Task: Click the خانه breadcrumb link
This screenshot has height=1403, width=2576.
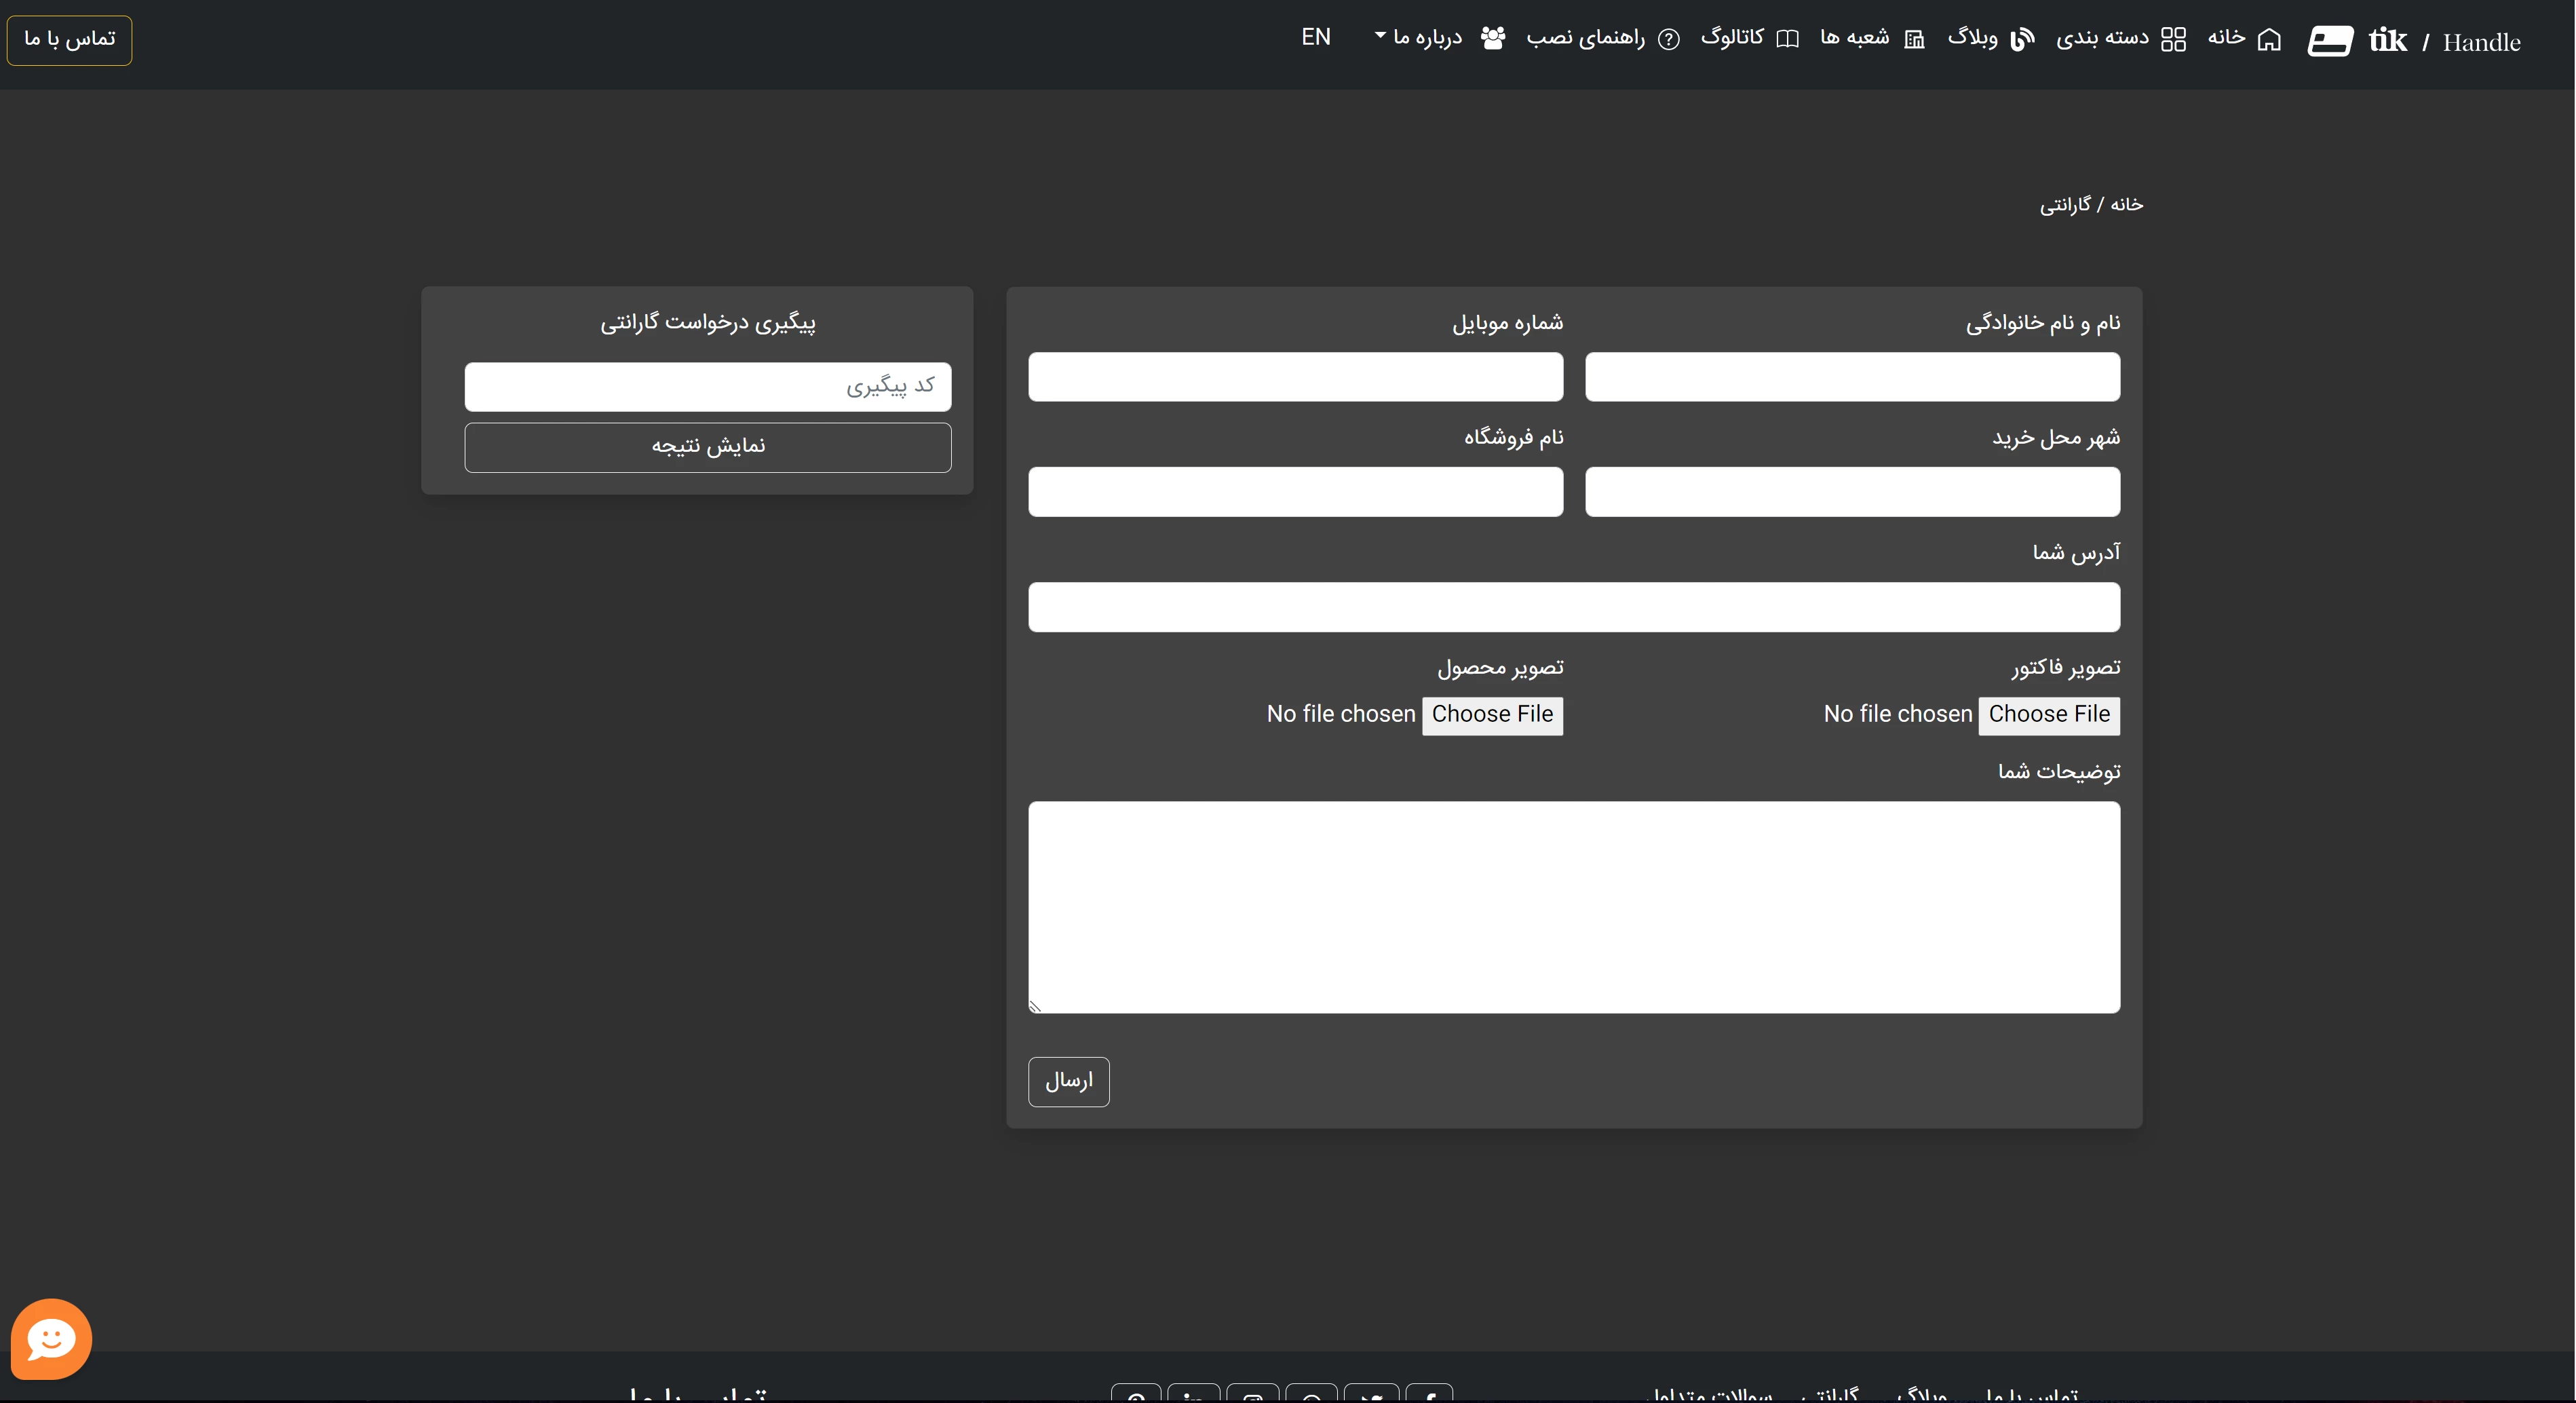Action: (x=2126, y=205)
